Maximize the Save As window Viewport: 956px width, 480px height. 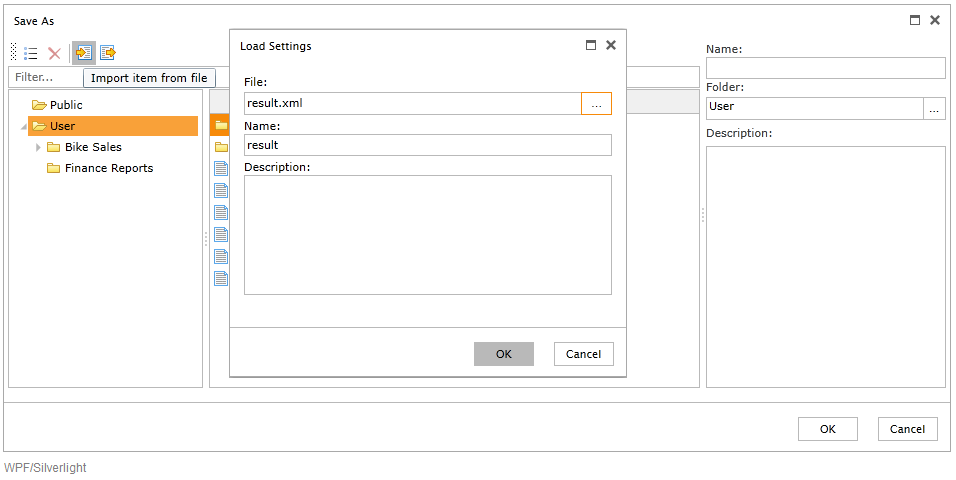tap(915, 20)
